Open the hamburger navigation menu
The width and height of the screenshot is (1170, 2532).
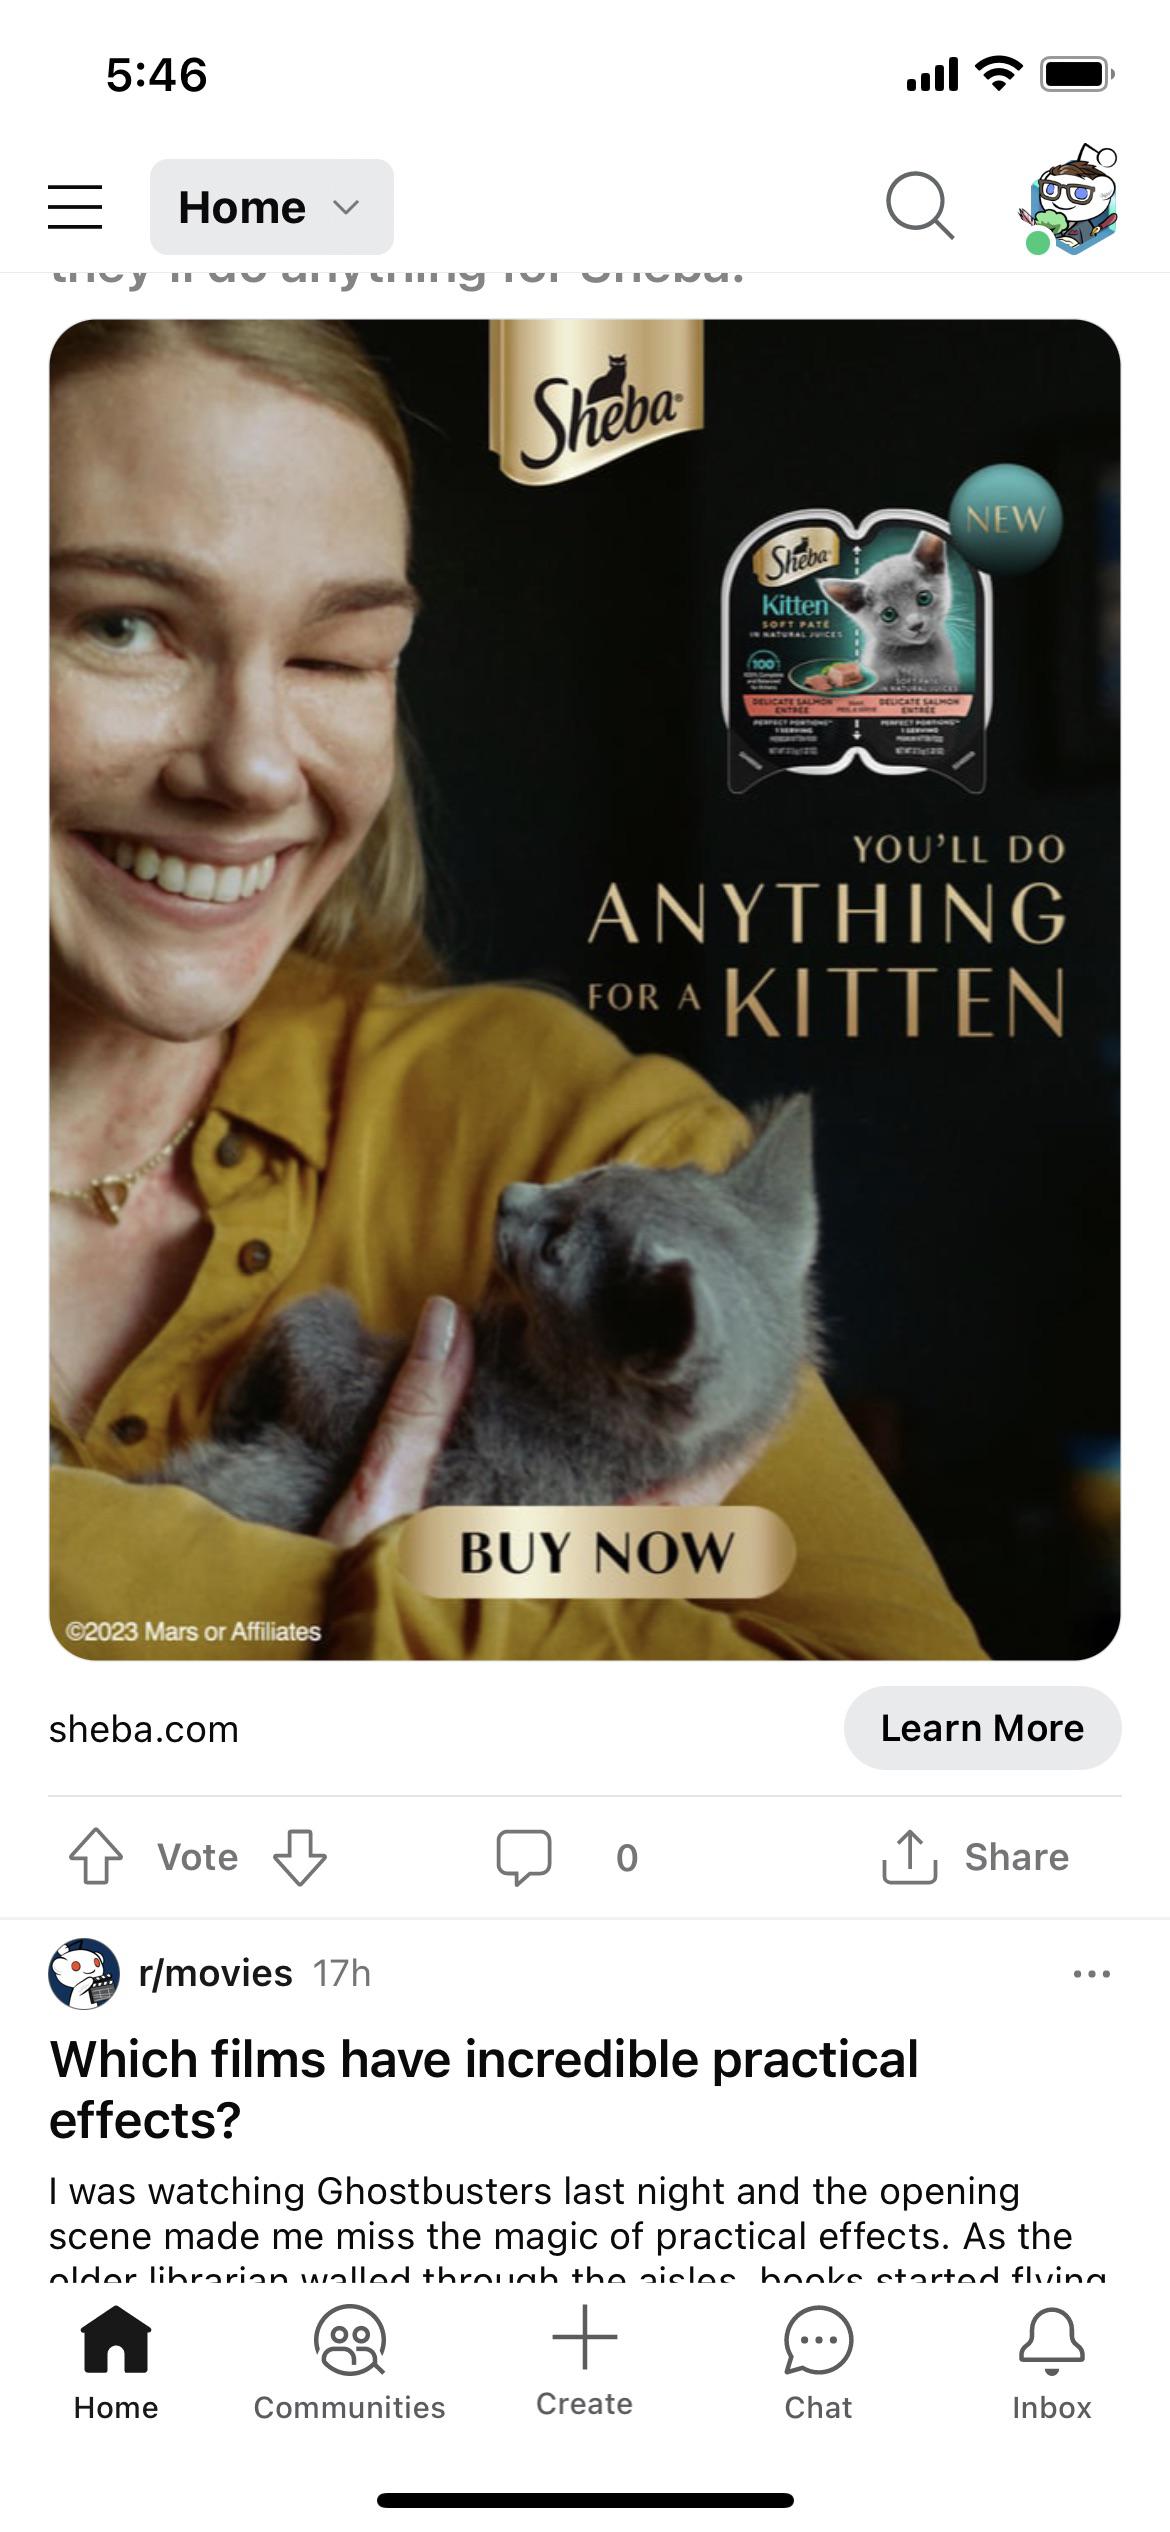click(x=75, y=207)
